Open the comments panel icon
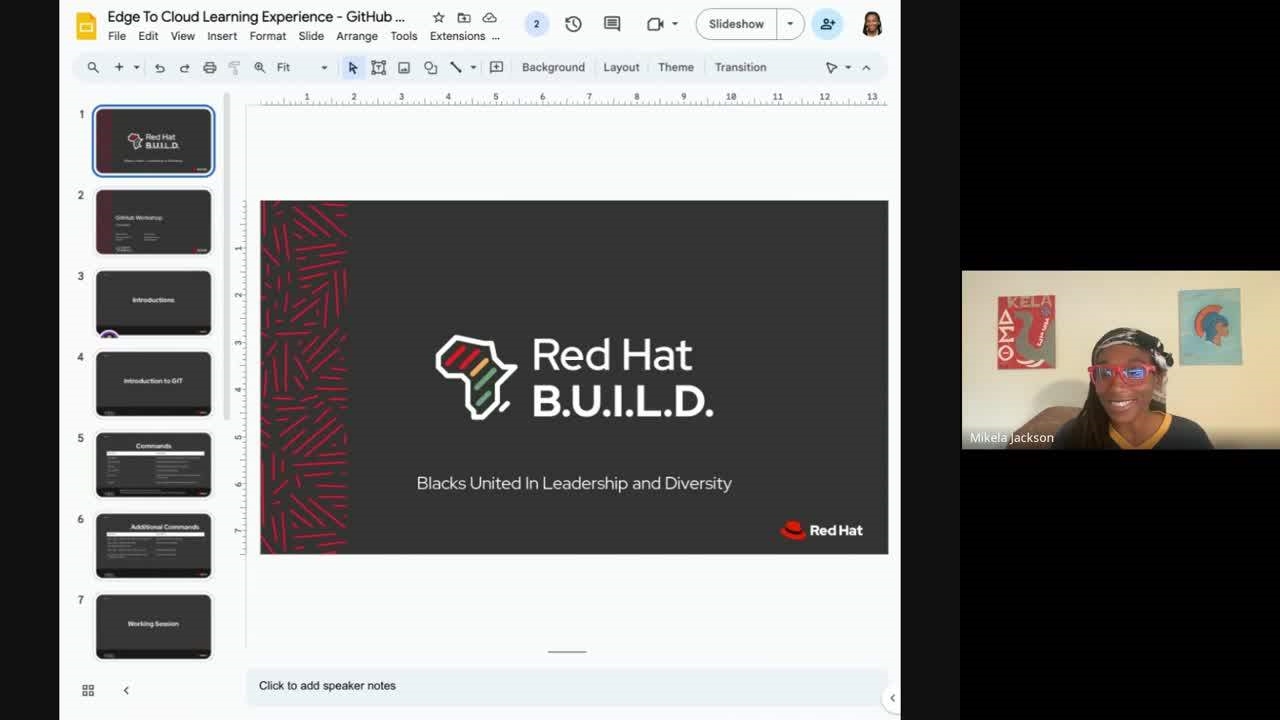This screenshot has height=720, width=1280. point(612,24)
